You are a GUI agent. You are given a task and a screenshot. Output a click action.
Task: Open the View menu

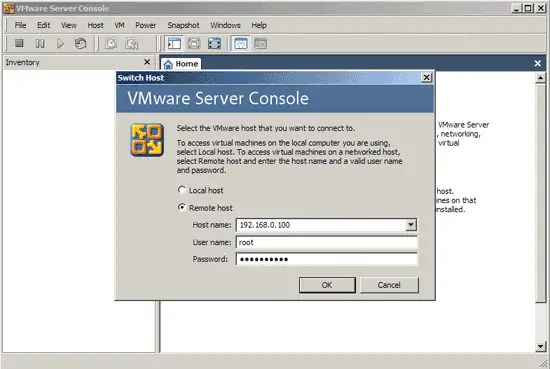click(69, 25)
